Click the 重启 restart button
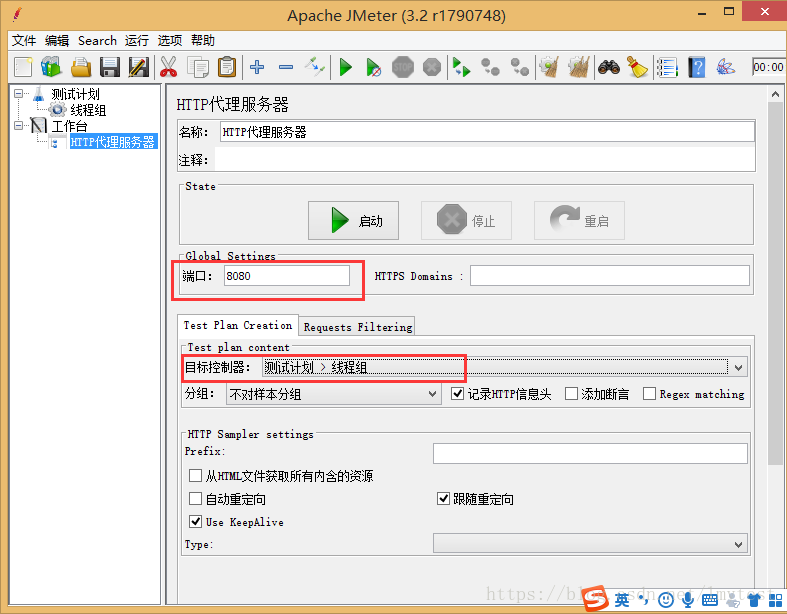787x614 pixels. pos(579,220)
